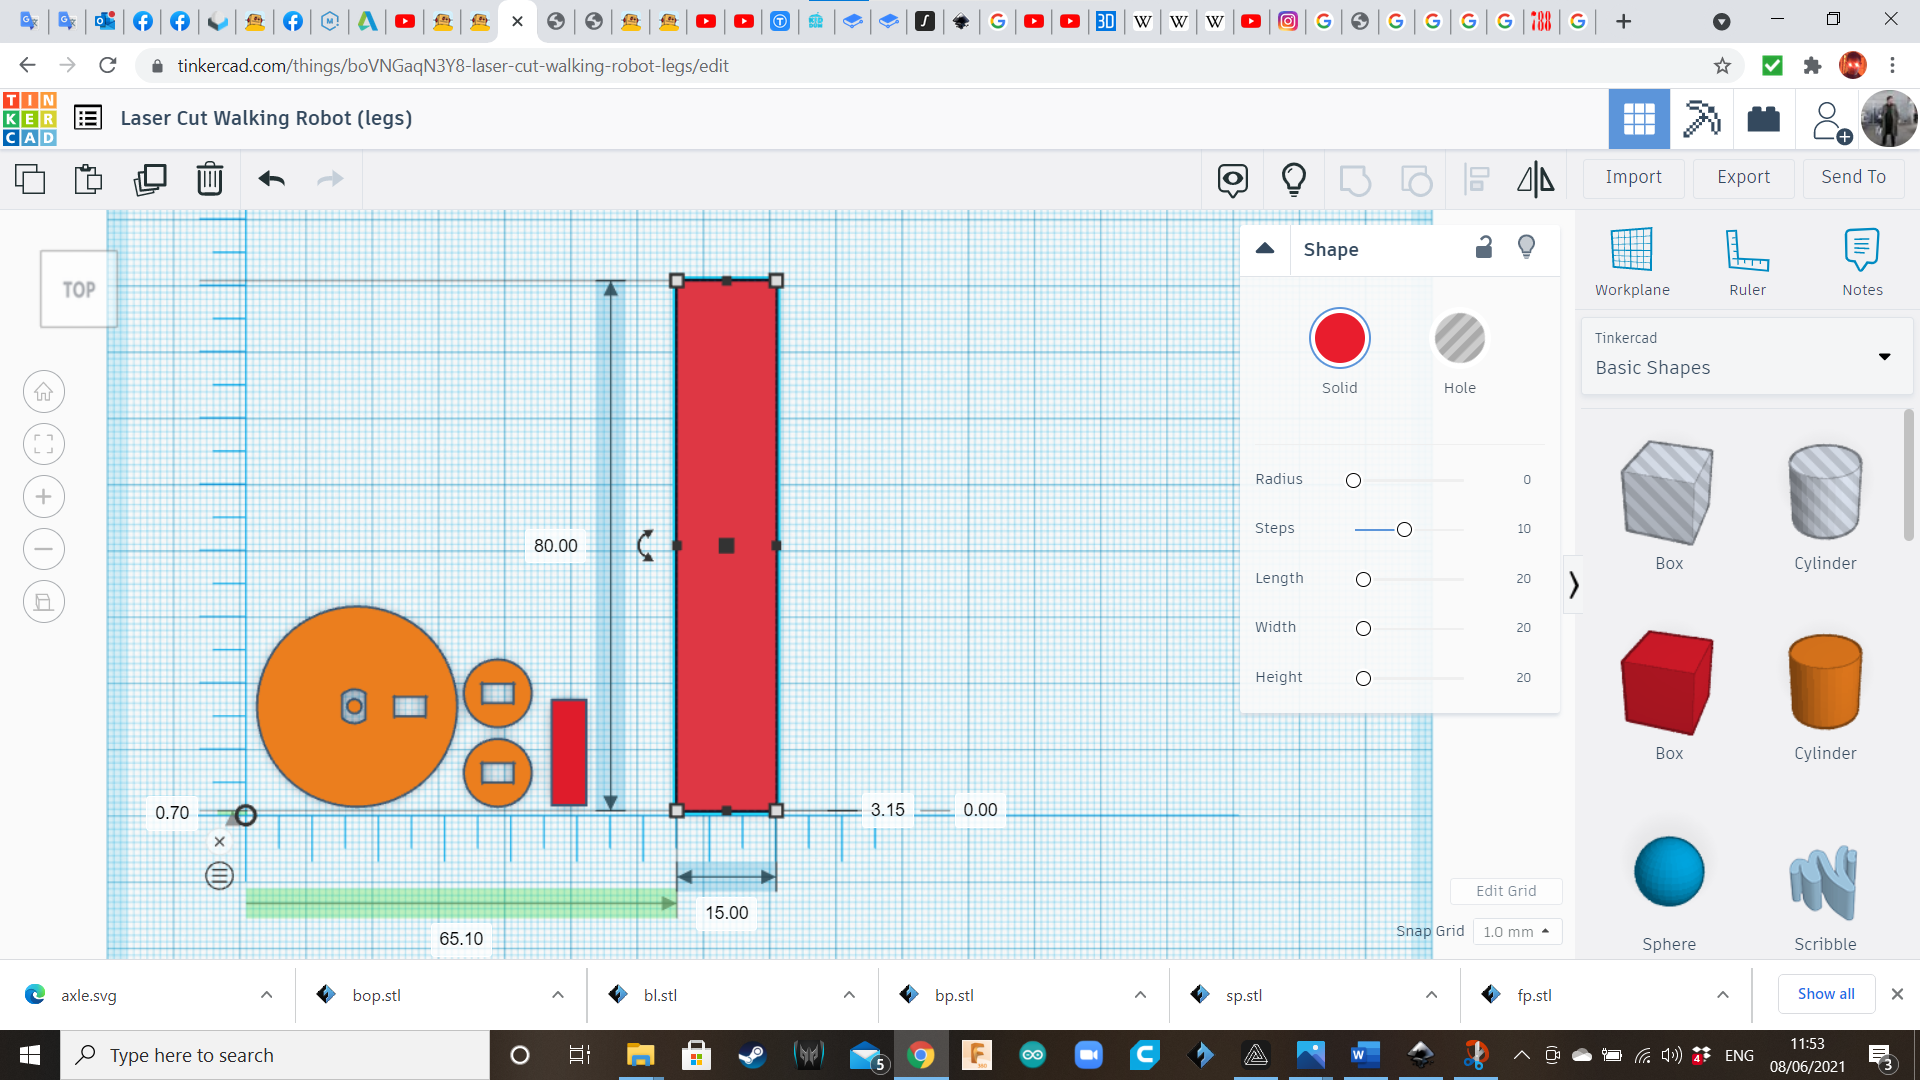Image resolution: width=1920 pixels, height=1080 pixels.
Task: Toggle the shape lock icon
Action: 1484,248
